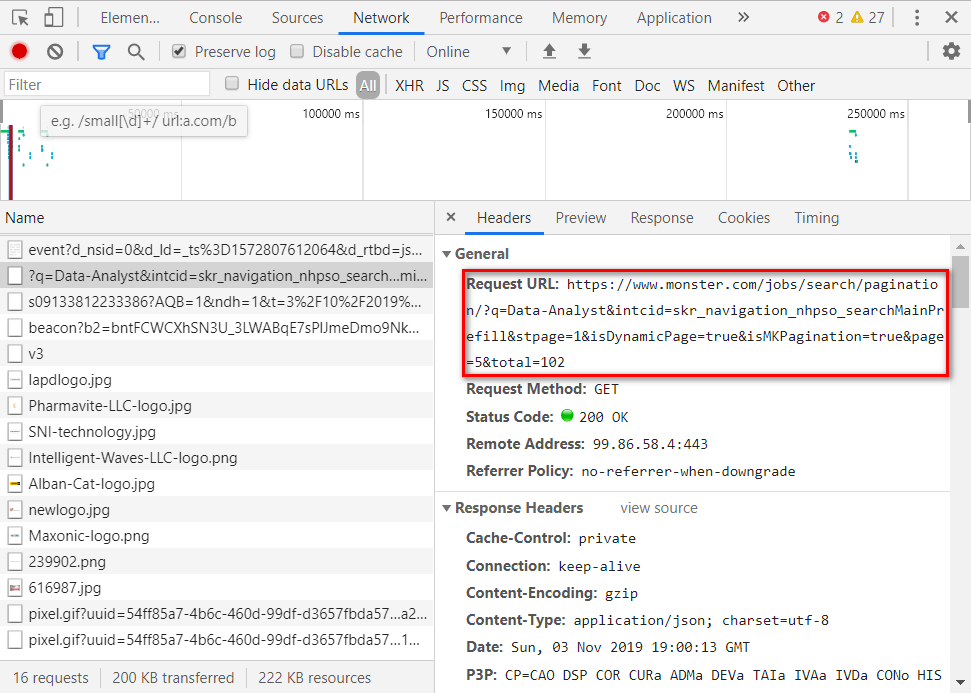Filter requests by CSS type
The image size is (971, 693).
click(474, 85)
